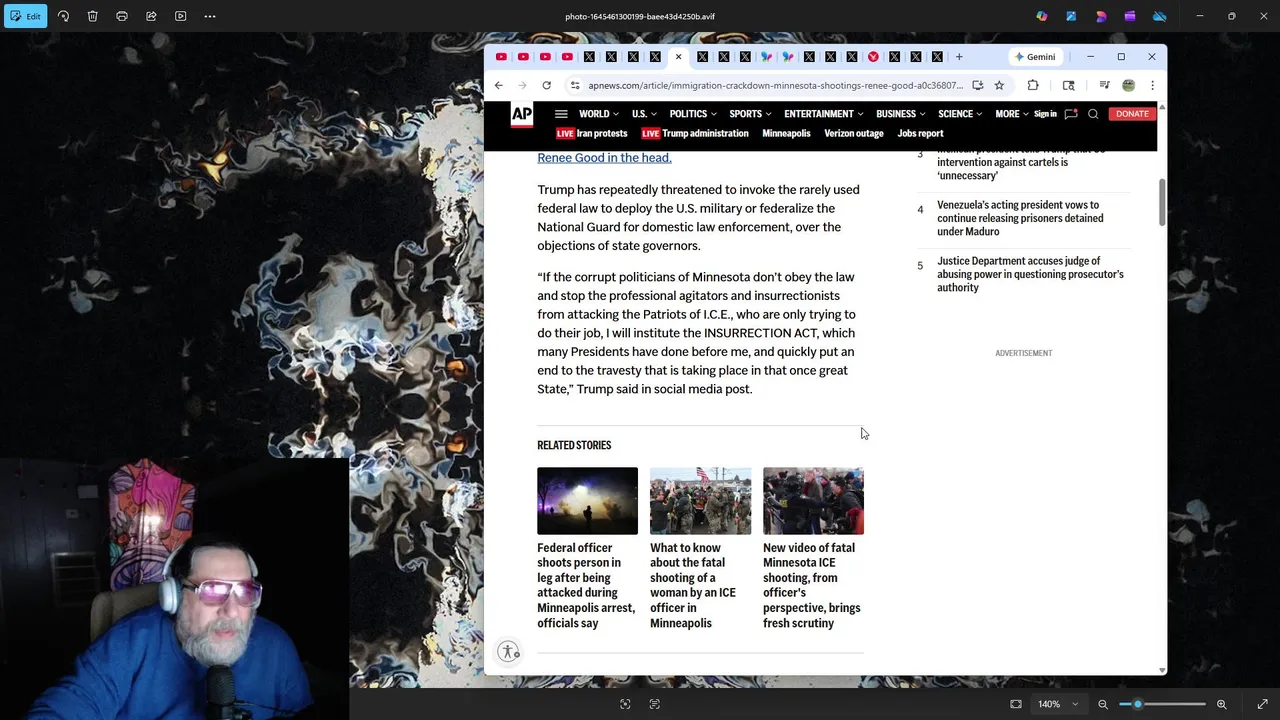Click the Gemini button in Chrome
Screen dimensions: 1280x720
pyautogui.click(x=1034, y=57)
